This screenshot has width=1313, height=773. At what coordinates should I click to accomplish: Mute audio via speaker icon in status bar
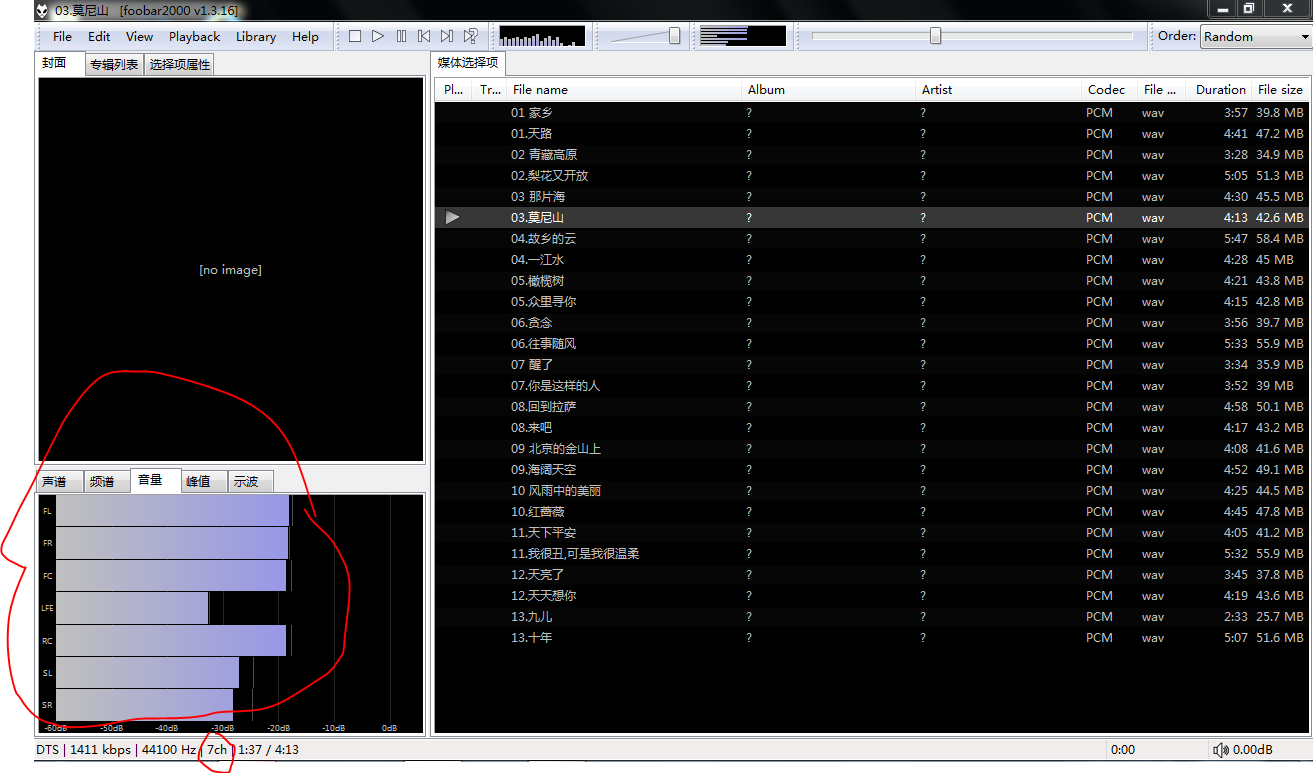tap(1222, 749)
